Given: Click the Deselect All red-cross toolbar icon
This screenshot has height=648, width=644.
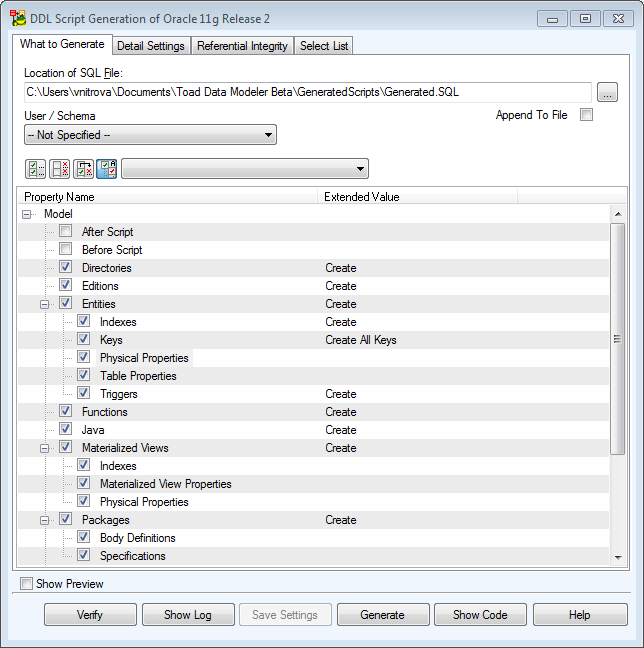Looking at the screenshot, I should coord(60,169).
